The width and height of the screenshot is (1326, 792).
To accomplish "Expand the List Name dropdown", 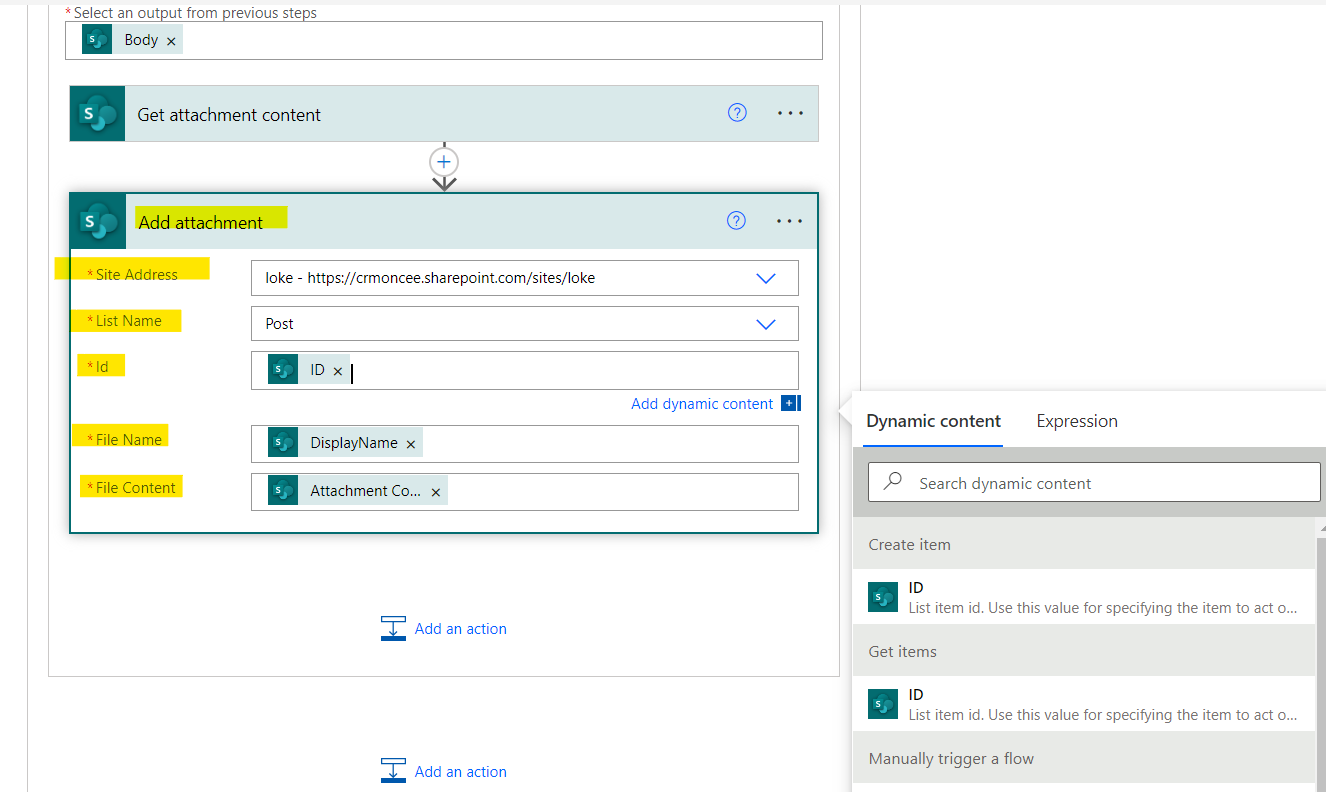I will (x=766, y=324).
